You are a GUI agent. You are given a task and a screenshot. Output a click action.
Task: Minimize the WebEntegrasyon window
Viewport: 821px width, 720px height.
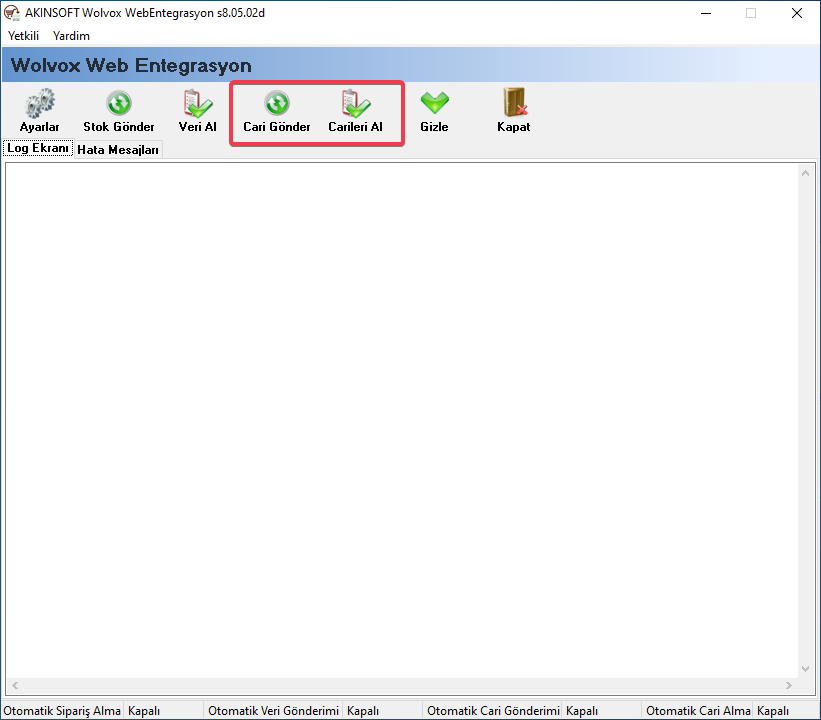tap(706, 13)
